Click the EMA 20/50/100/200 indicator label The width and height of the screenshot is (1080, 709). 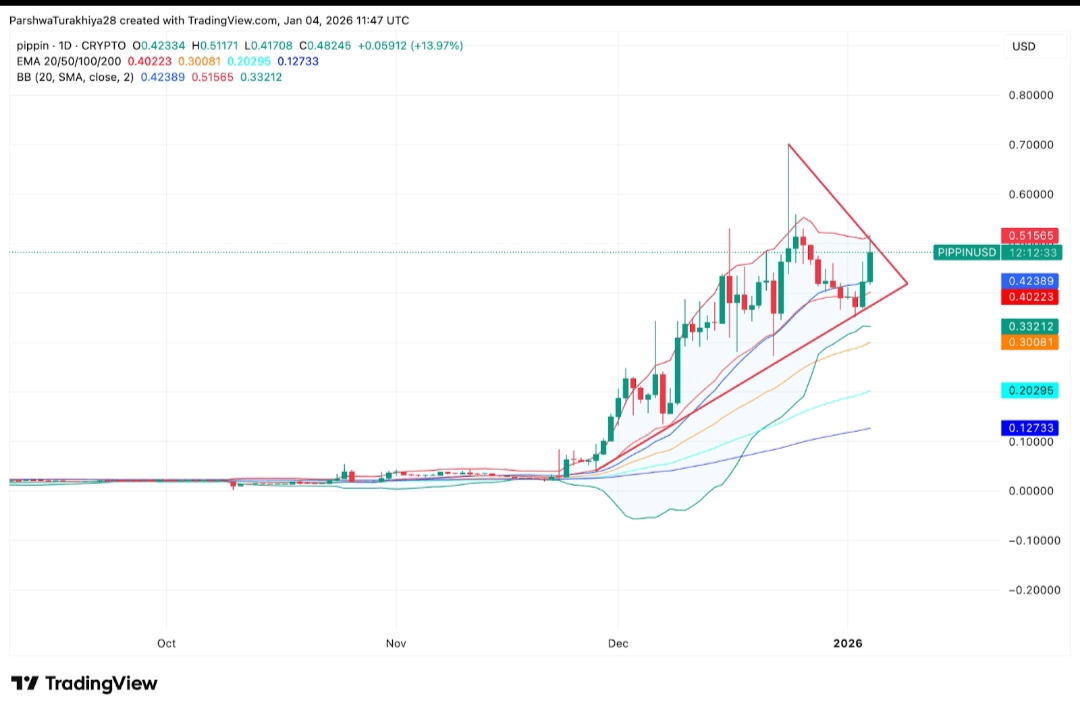click(x=69, y=61)
